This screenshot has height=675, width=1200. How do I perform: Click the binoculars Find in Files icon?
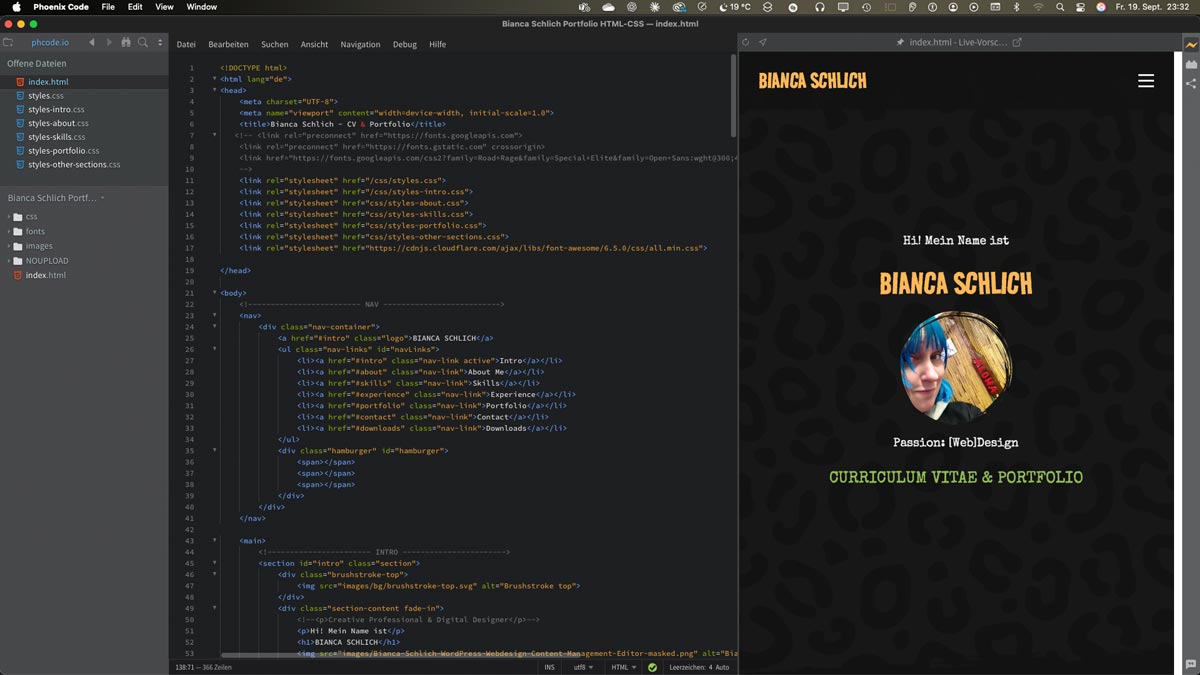126,43
